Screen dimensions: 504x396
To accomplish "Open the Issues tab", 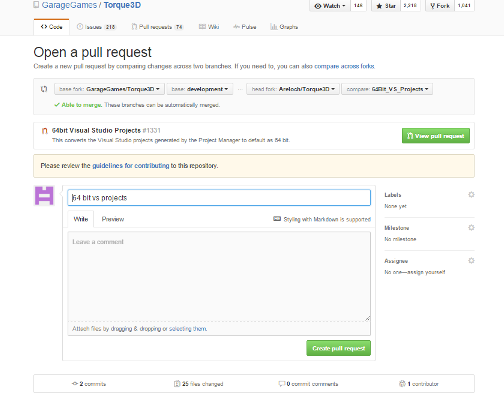I will click(x=96, y=27).
